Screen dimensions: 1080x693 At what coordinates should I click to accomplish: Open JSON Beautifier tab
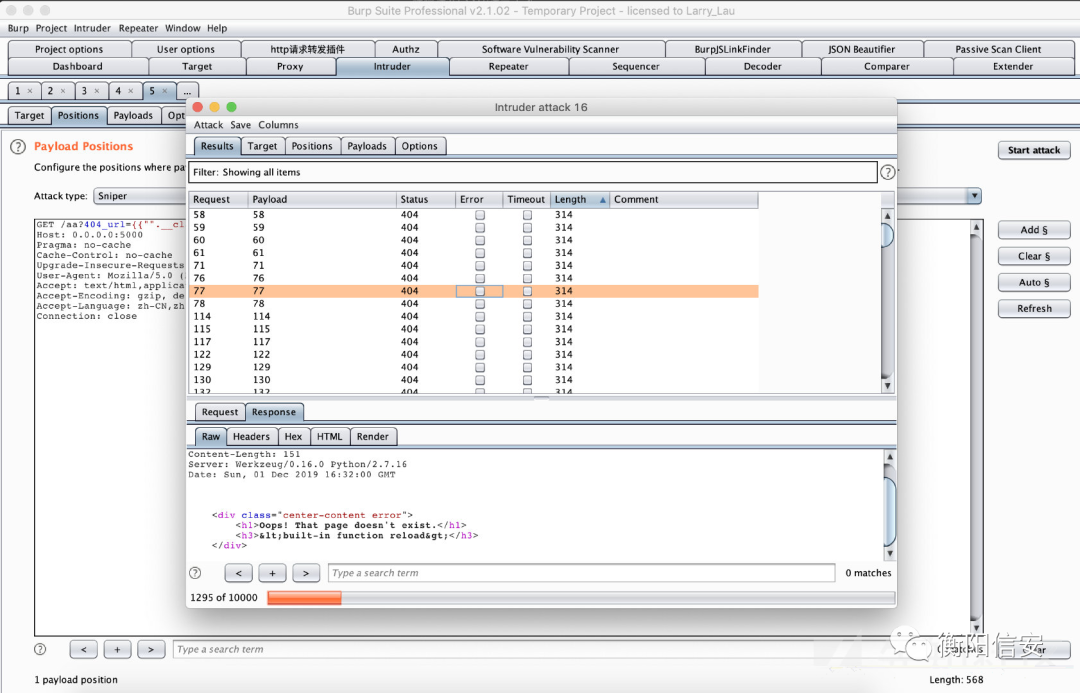tap(862, 50)
